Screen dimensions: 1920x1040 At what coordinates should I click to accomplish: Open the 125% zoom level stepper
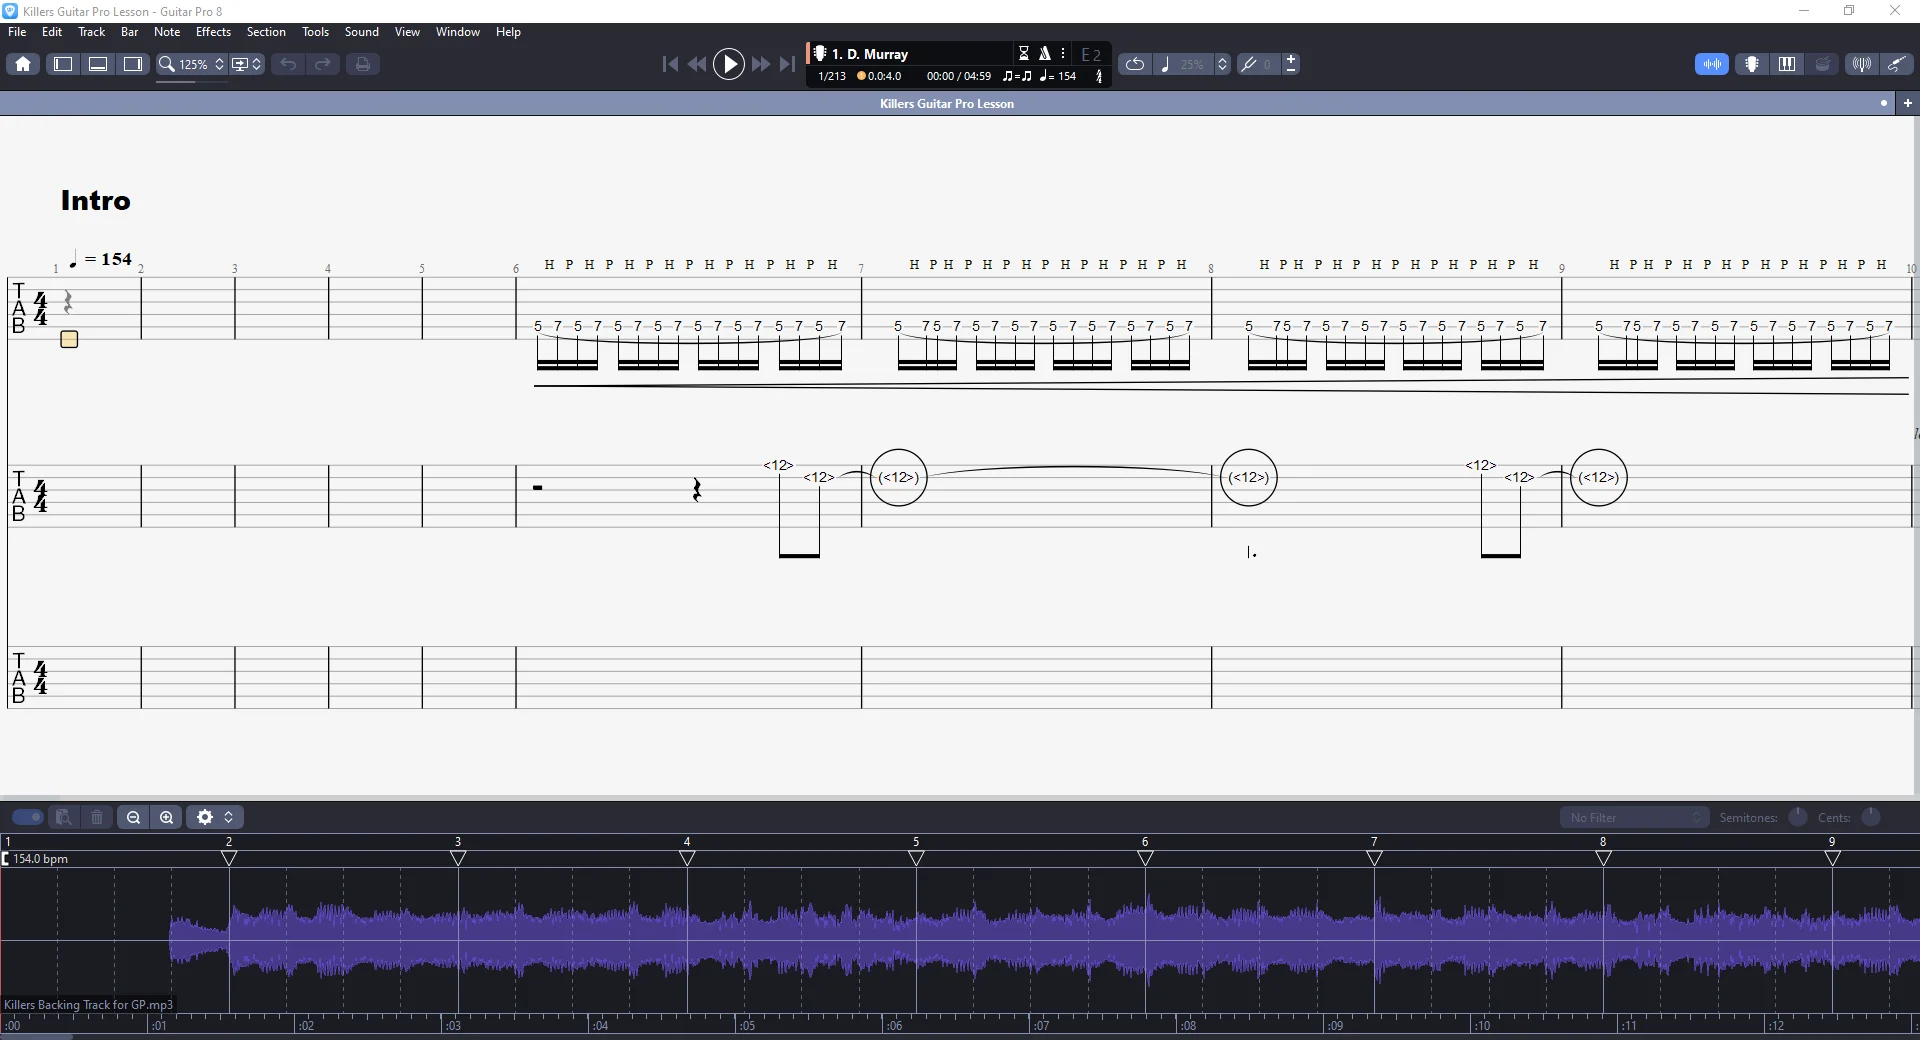[220, 64]
